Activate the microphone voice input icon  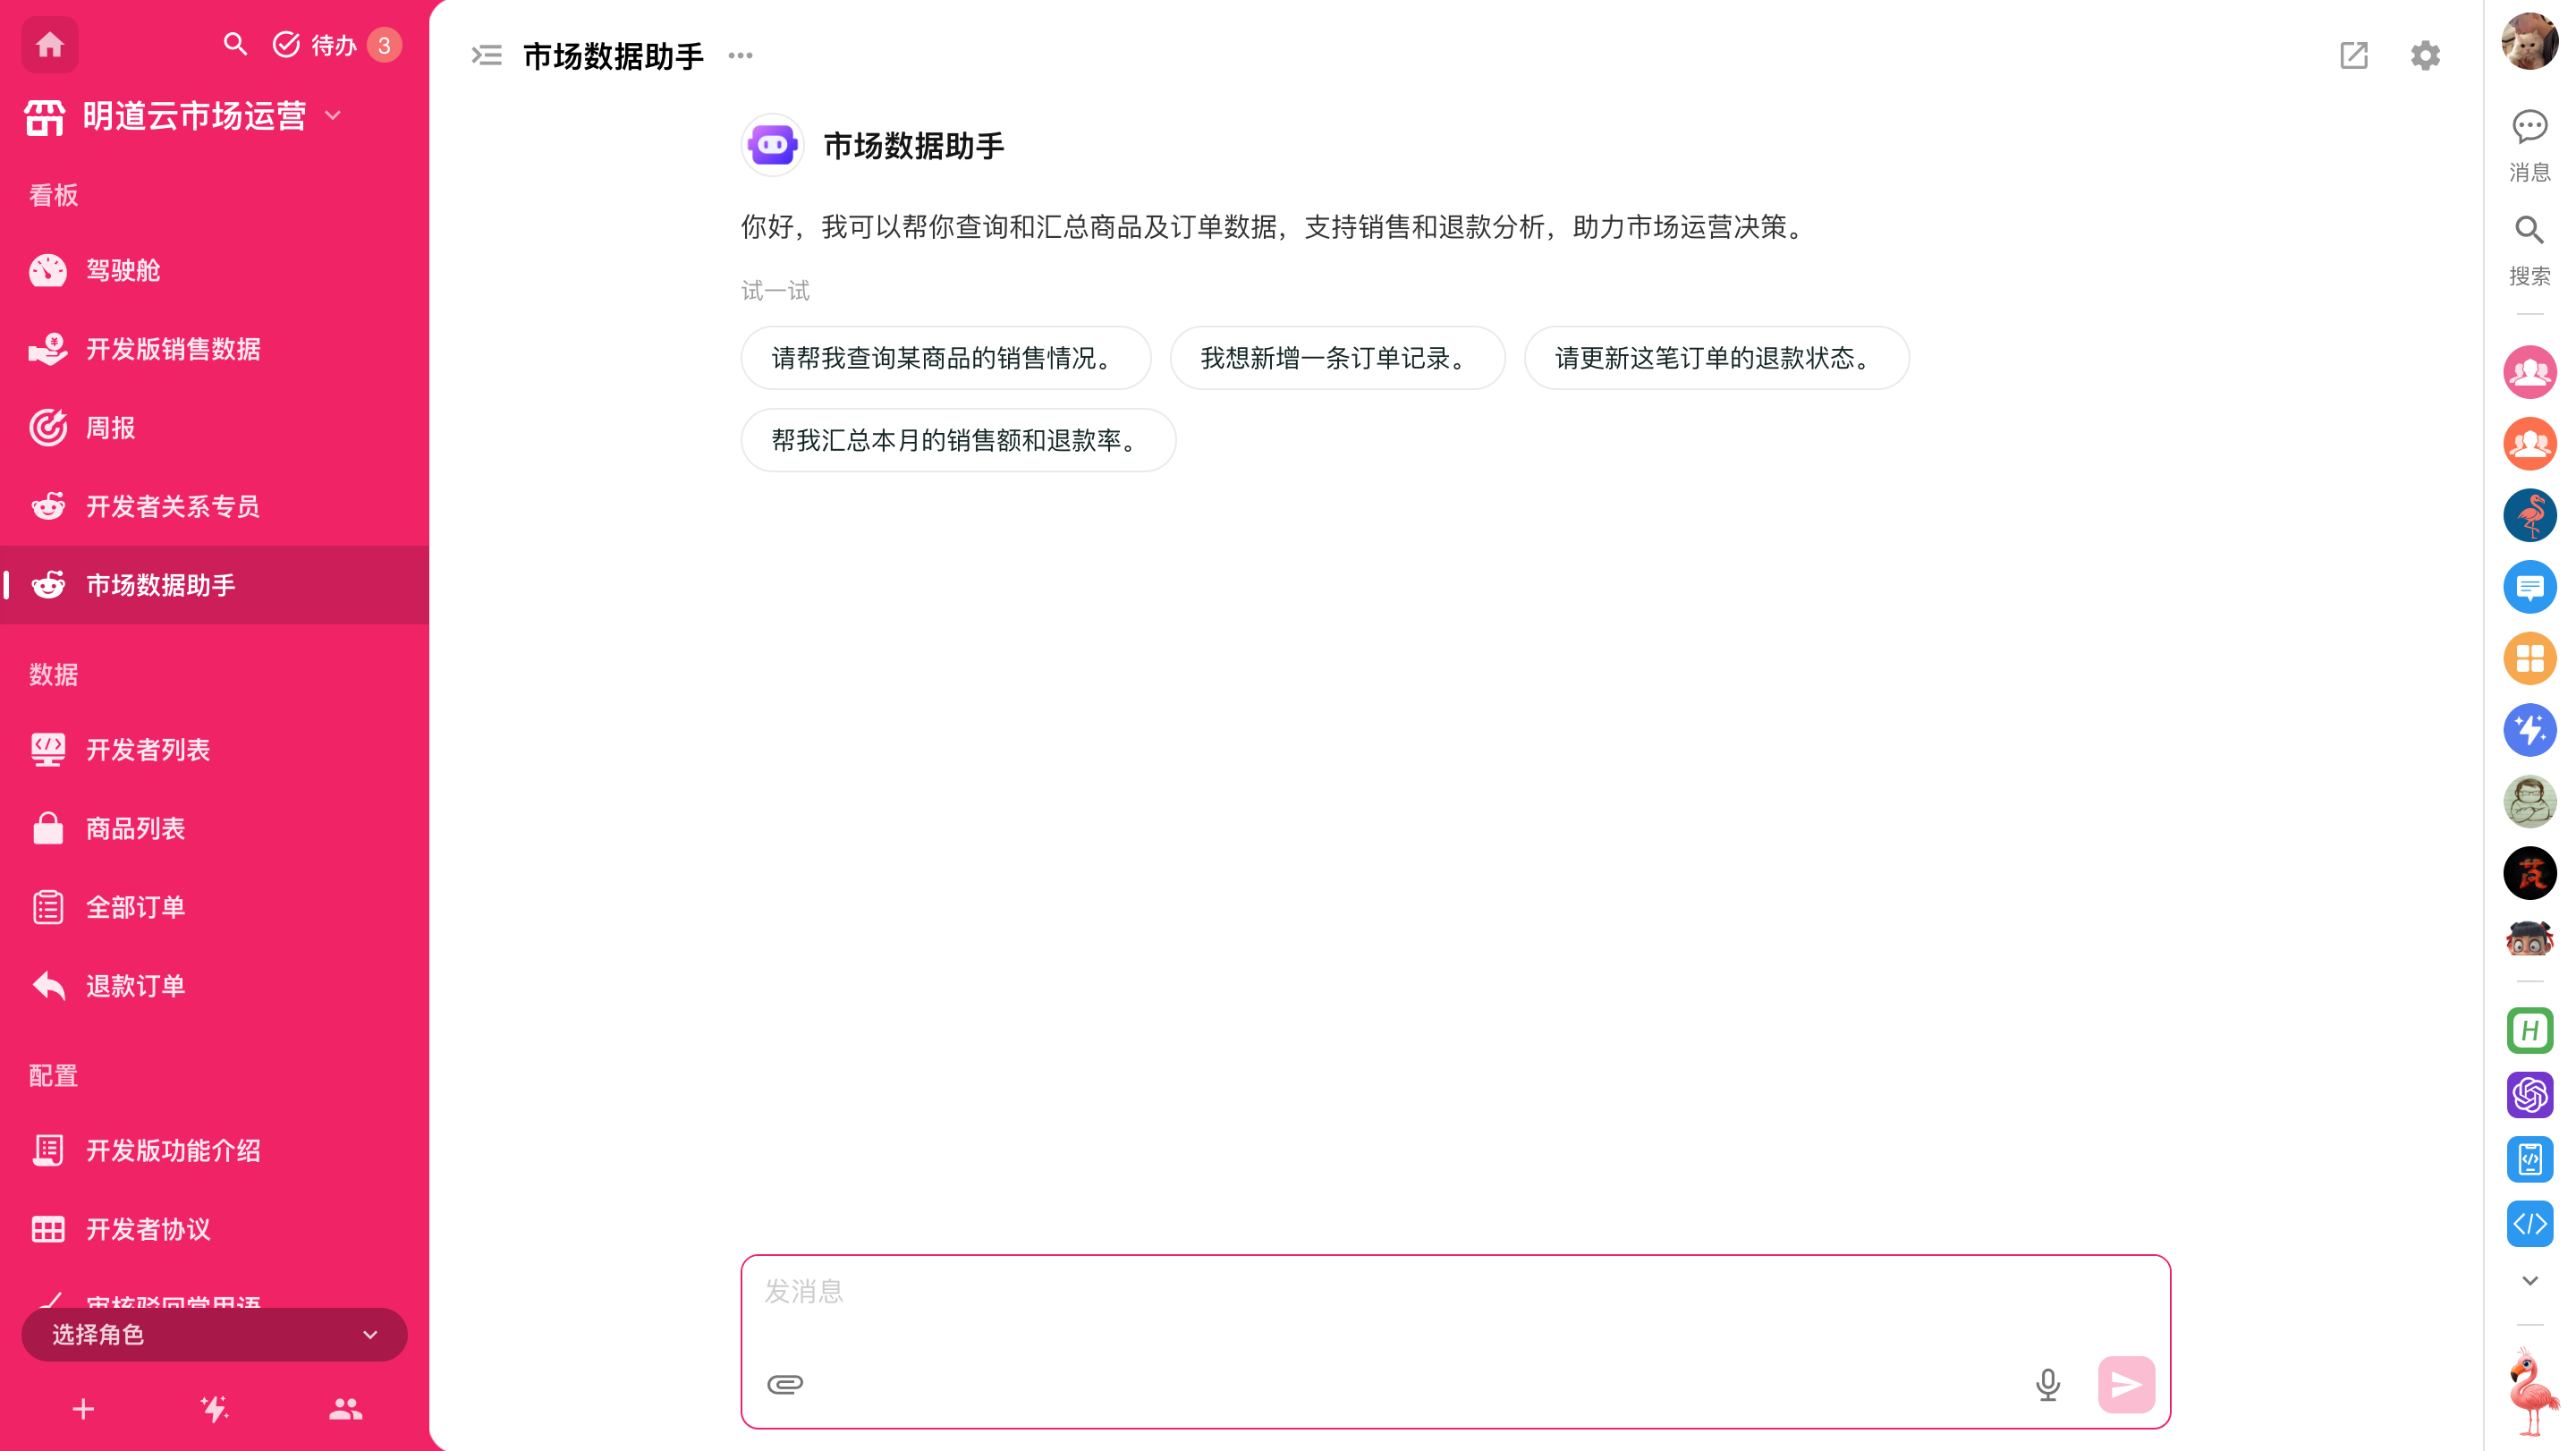[2047, 1384]
